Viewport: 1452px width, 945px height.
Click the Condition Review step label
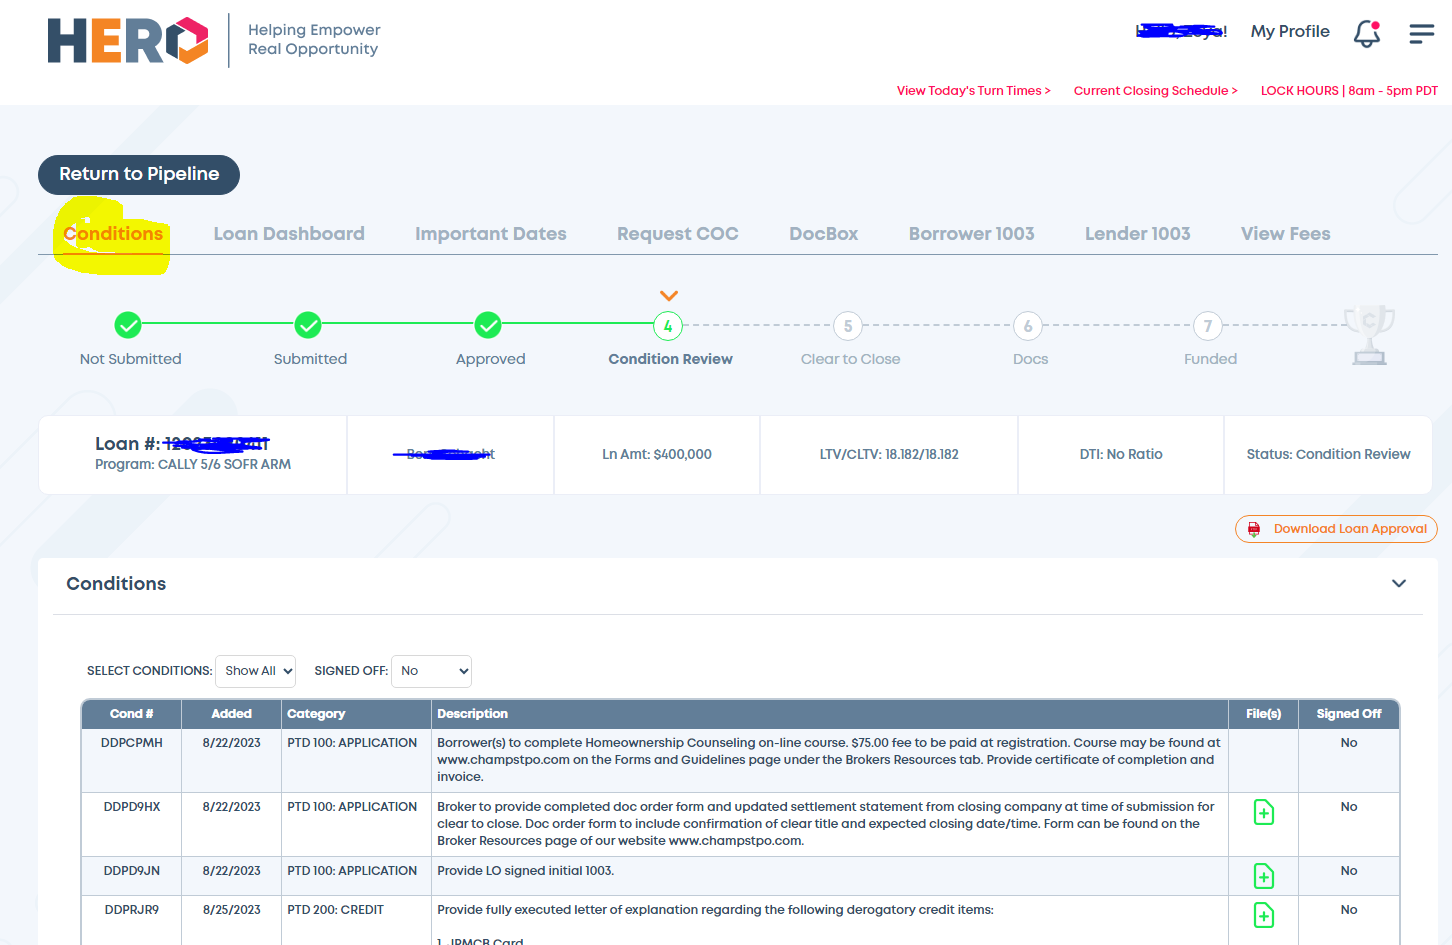coord(671,359)
